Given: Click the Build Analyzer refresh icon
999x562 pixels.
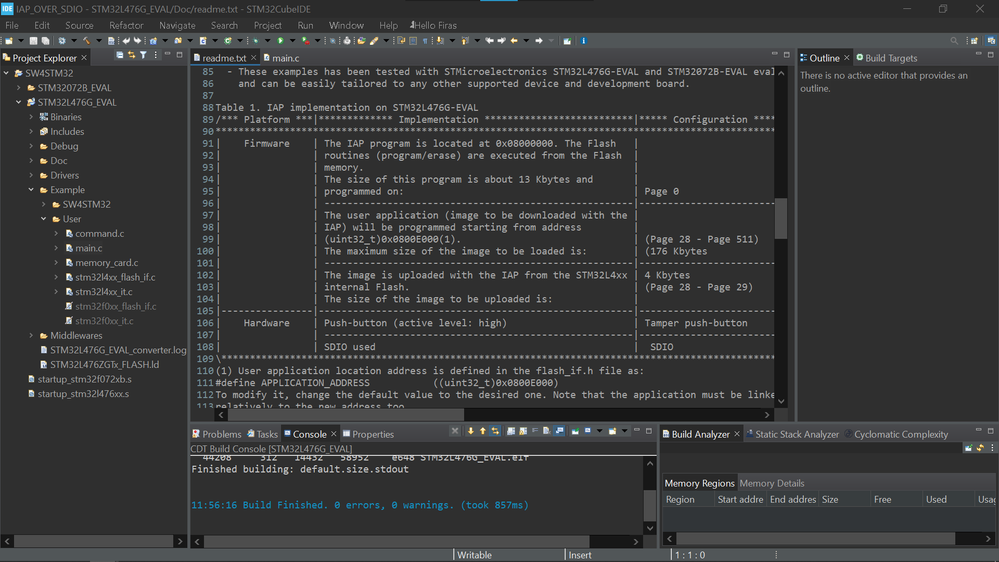Looking at the screenshot, I should click(981, 448).
